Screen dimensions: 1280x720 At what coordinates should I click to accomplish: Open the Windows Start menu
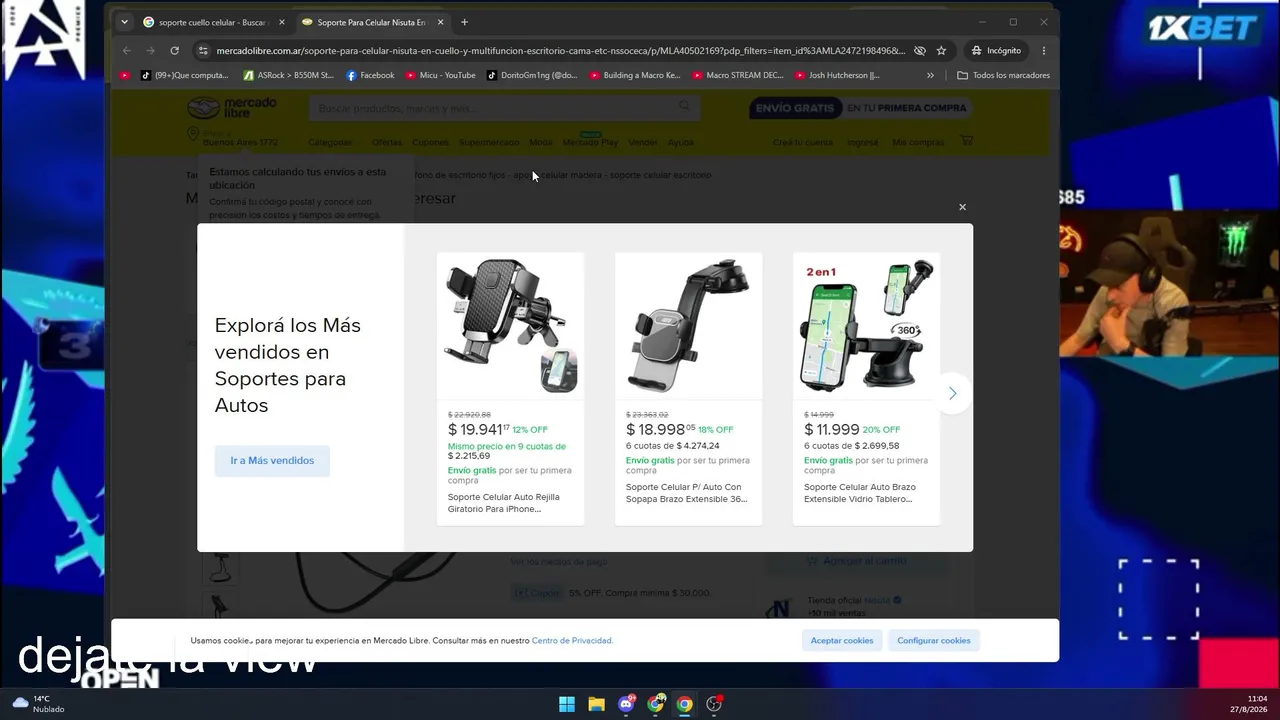(567, 704)
